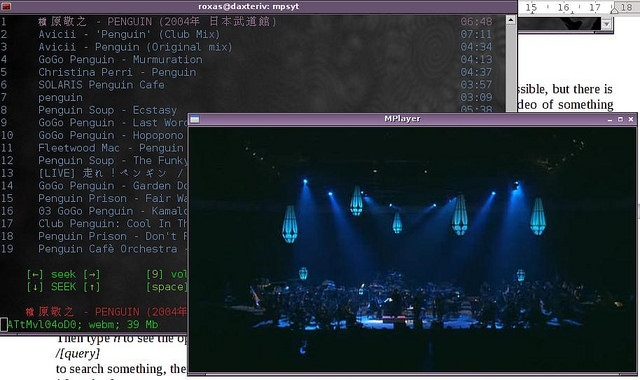Select GoGo Penguin - Murmuration track

120,60
